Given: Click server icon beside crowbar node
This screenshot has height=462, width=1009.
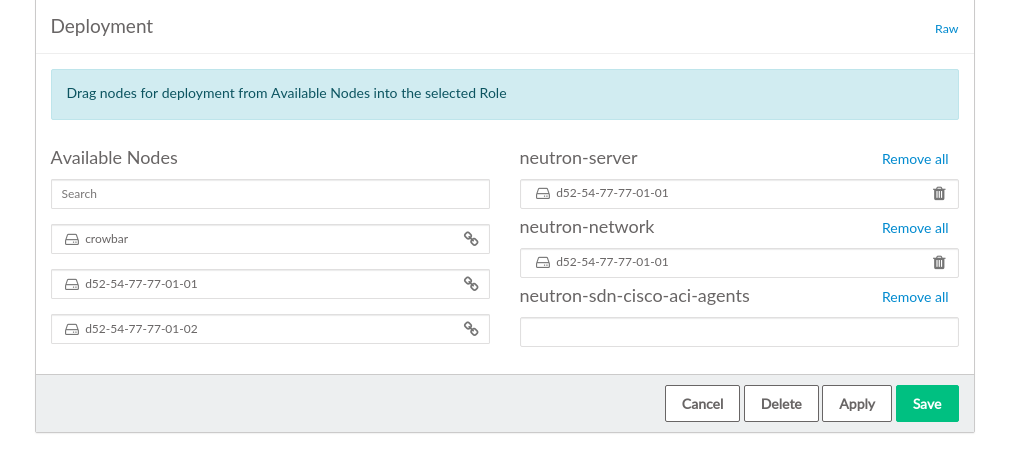Looking at the screenshot, I should click(72, 240).
